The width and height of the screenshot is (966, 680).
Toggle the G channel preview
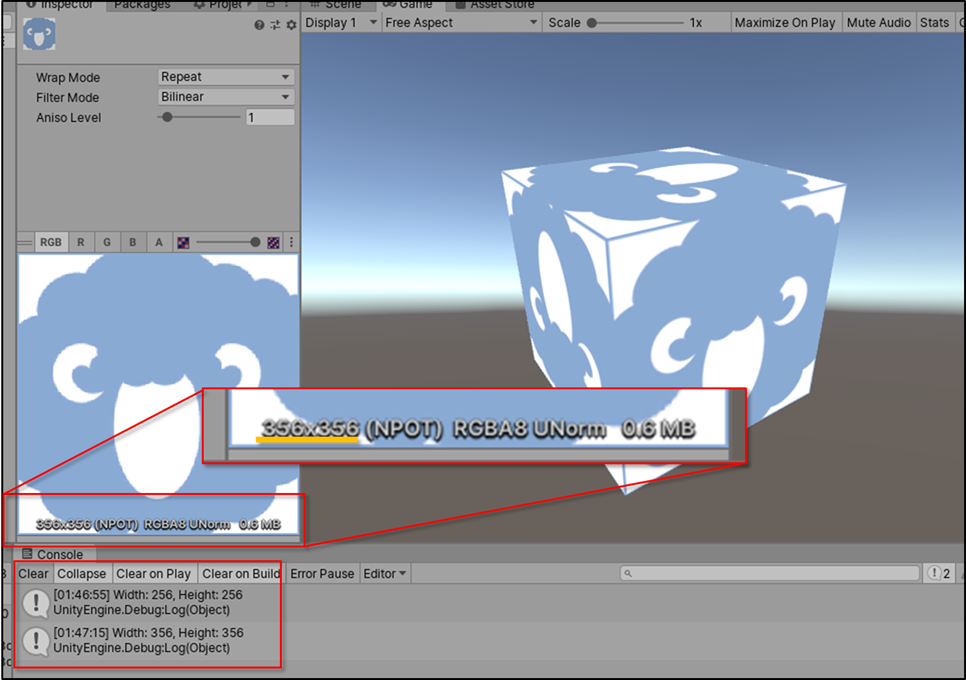pos(107,243)
